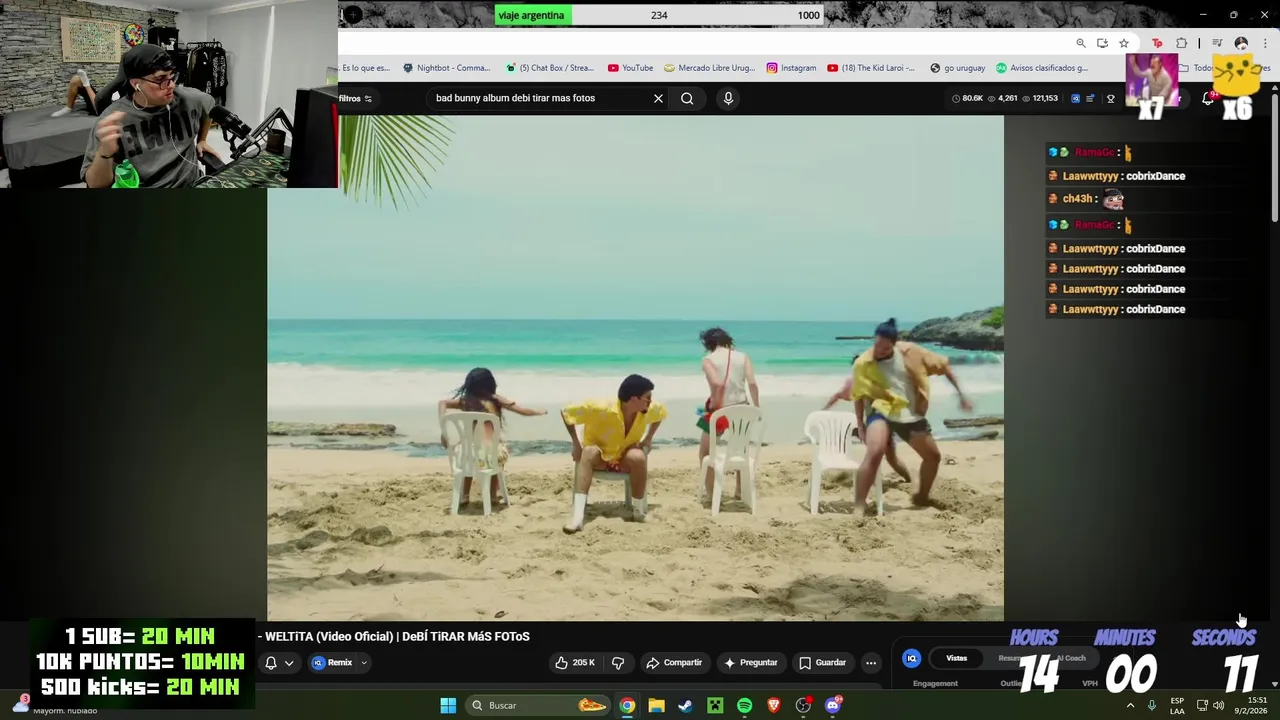The width and height of the screenshot is (1280, 720).
Task: Open Spotify from the taskbar
Action: click(744, 705)
